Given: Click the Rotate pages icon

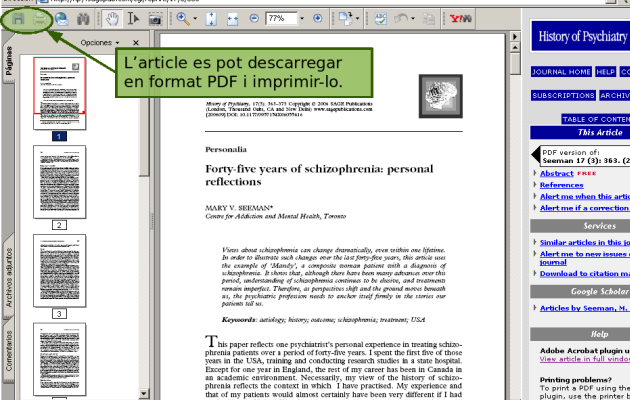Looking at the screenshot, I should point(345,18).
